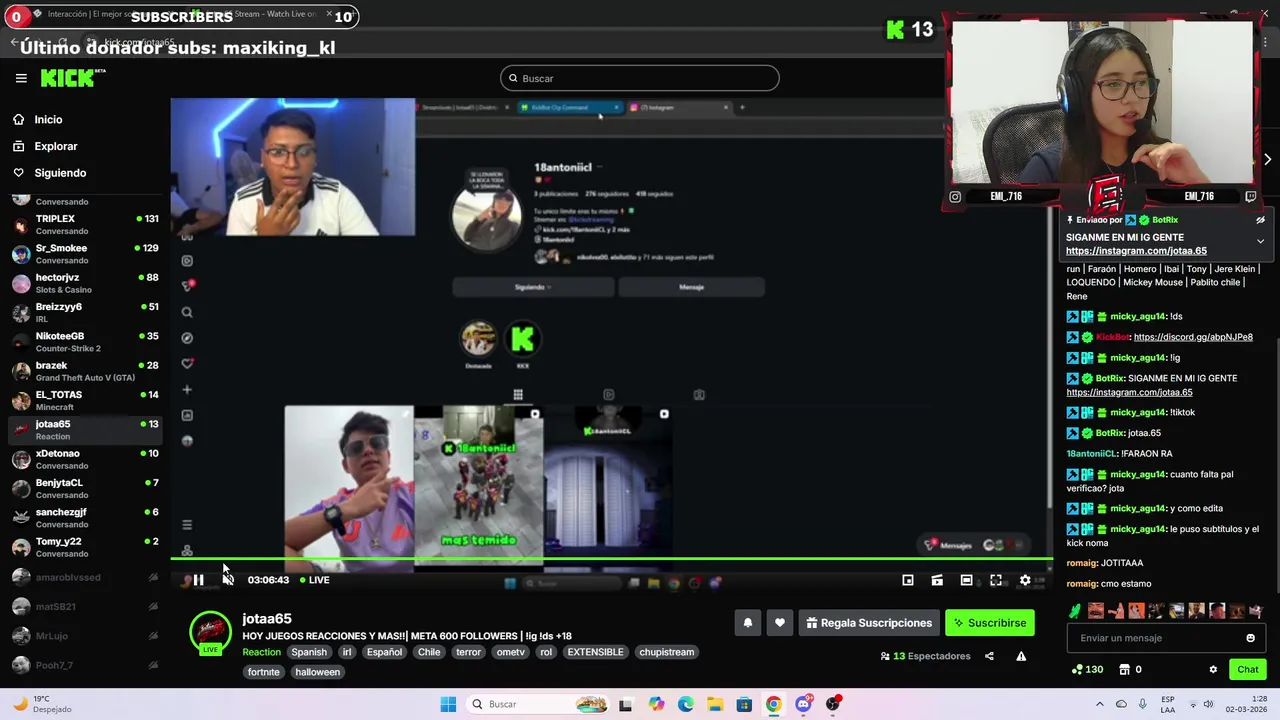Viewport: 1280px width, 720px height.
Task: Click the green KICK logo
Action: (x=72, y=78)
